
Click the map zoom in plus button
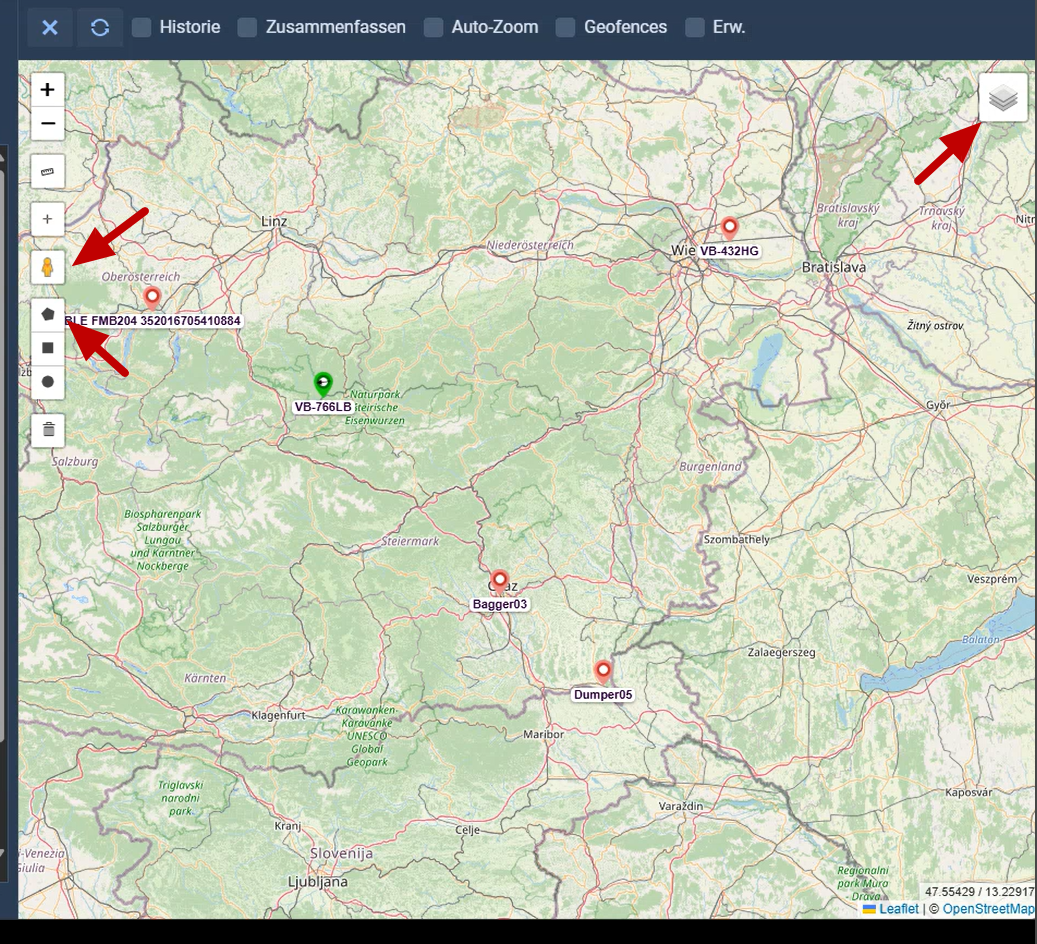tap(47, 90)
